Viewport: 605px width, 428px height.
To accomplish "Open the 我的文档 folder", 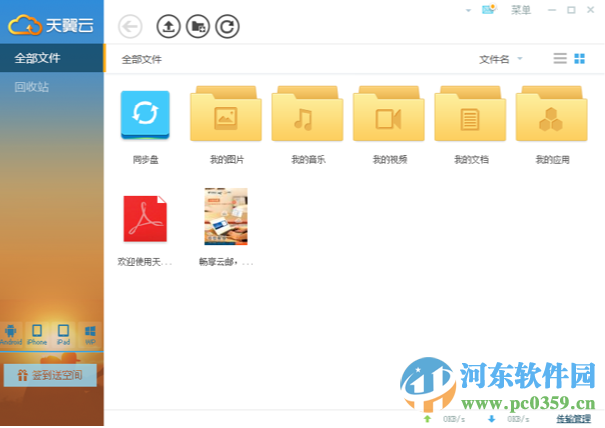I will (x=470, y=113).
